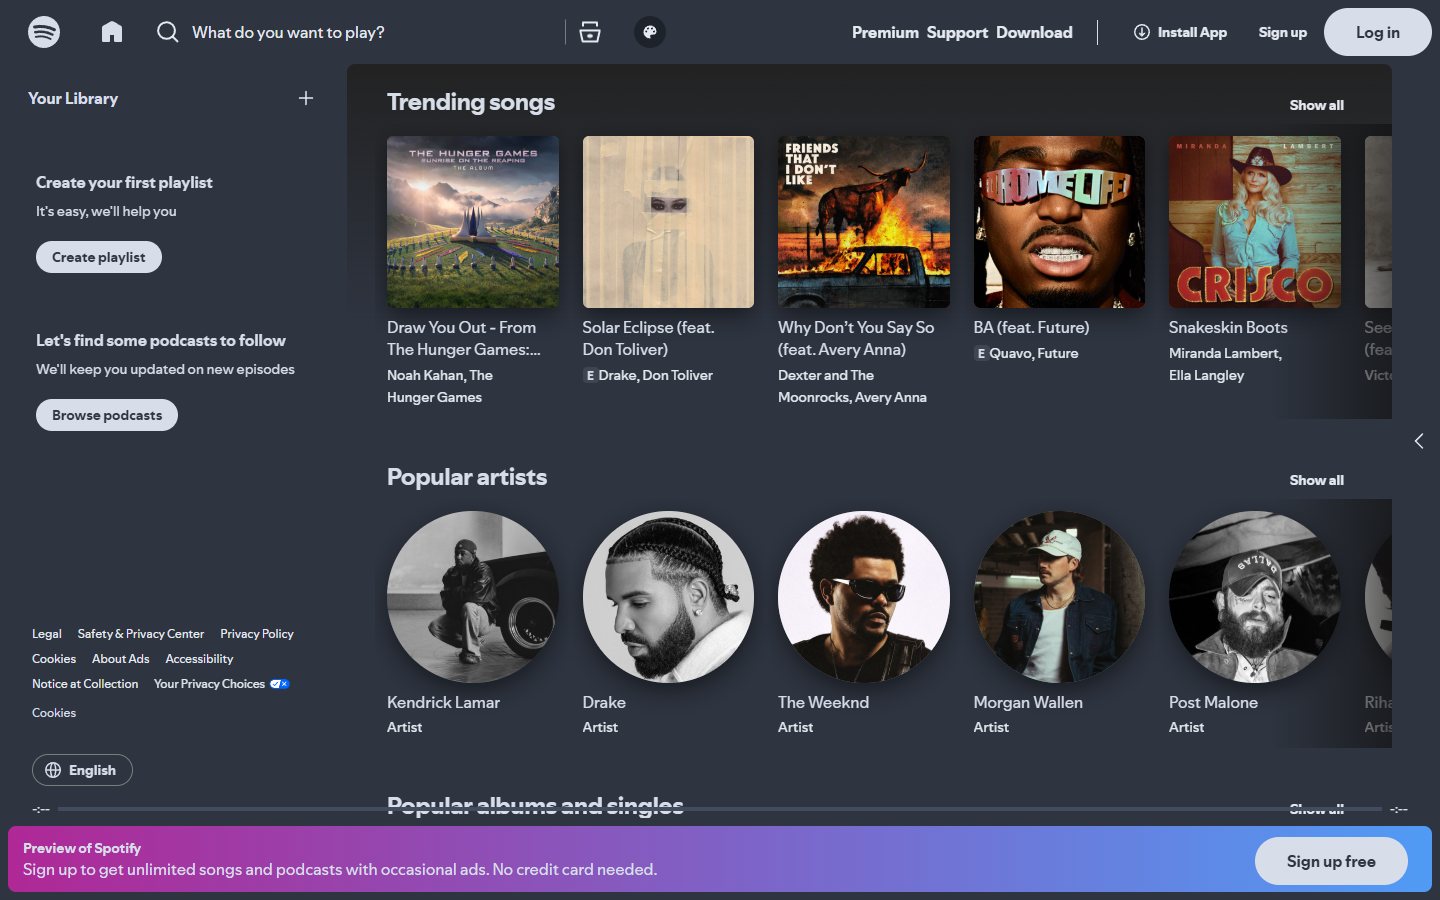Image resolution: width=1440 pixels, height=900 pixels.
Task: Click the Create playlist button
Action: pyautogui.click(x=99, y=257)
